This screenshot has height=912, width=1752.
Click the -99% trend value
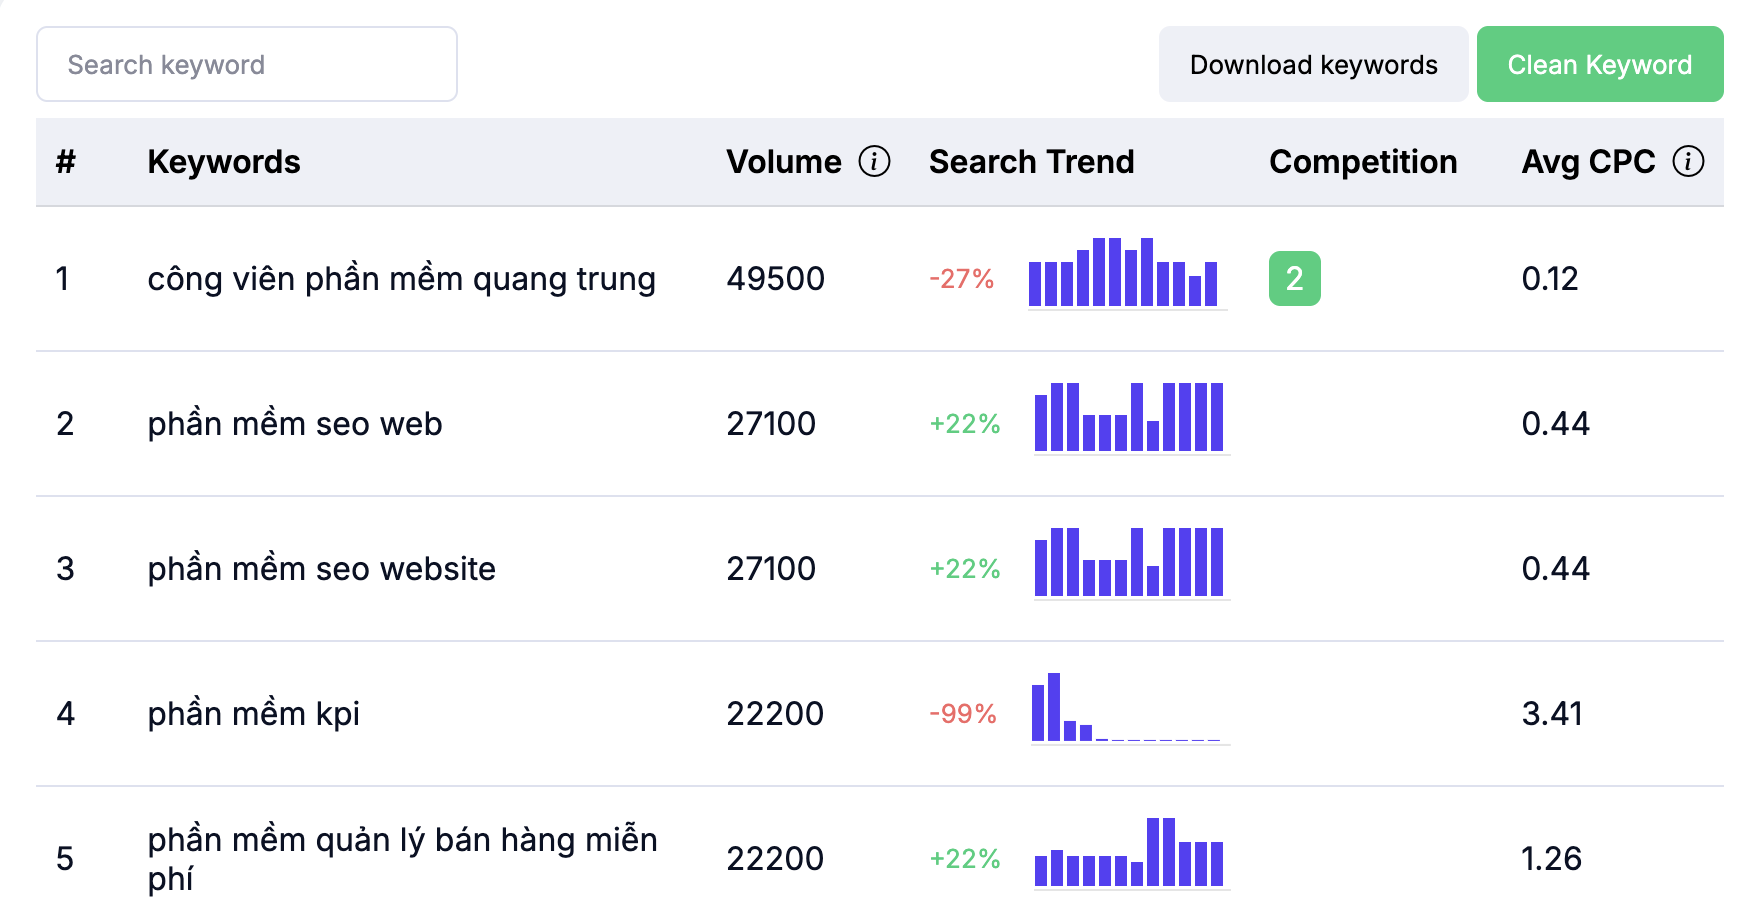963,713
